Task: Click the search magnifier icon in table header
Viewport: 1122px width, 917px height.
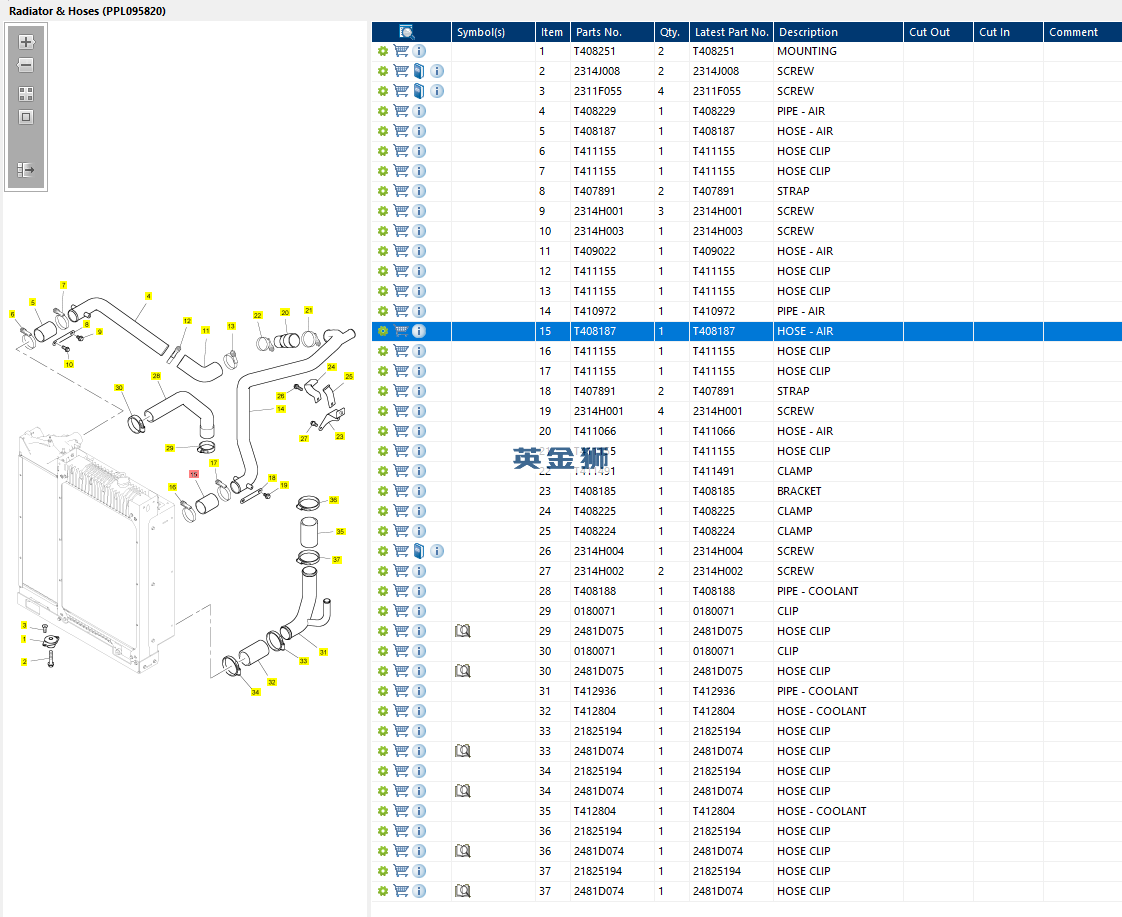Action: point(406,32)
